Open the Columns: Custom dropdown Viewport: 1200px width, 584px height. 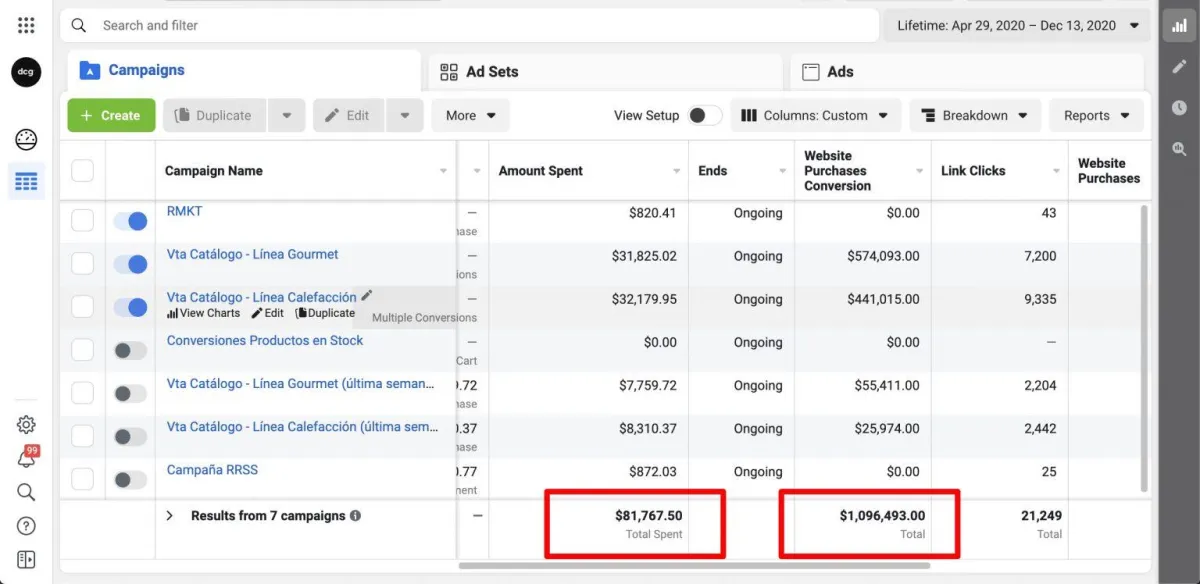[x=815, y=115]
